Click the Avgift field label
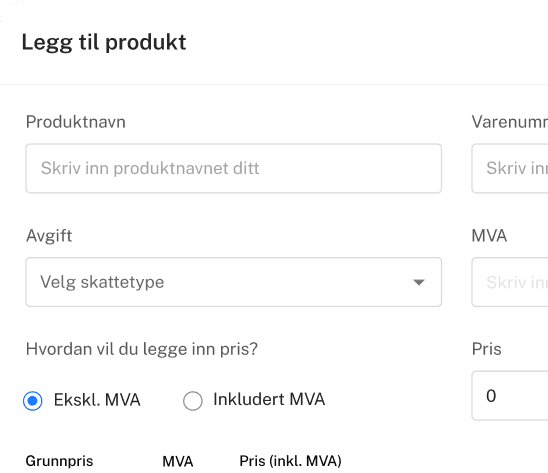The height and width of the screenshot is (473, 548). (49, 236)
